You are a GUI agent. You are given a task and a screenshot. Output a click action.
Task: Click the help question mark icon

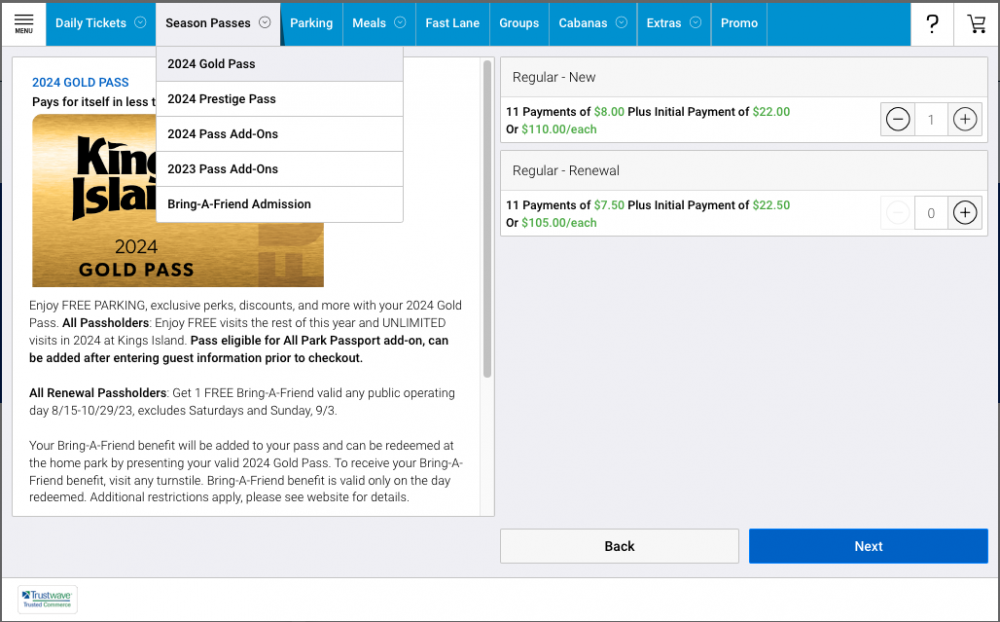click(932, 24)
